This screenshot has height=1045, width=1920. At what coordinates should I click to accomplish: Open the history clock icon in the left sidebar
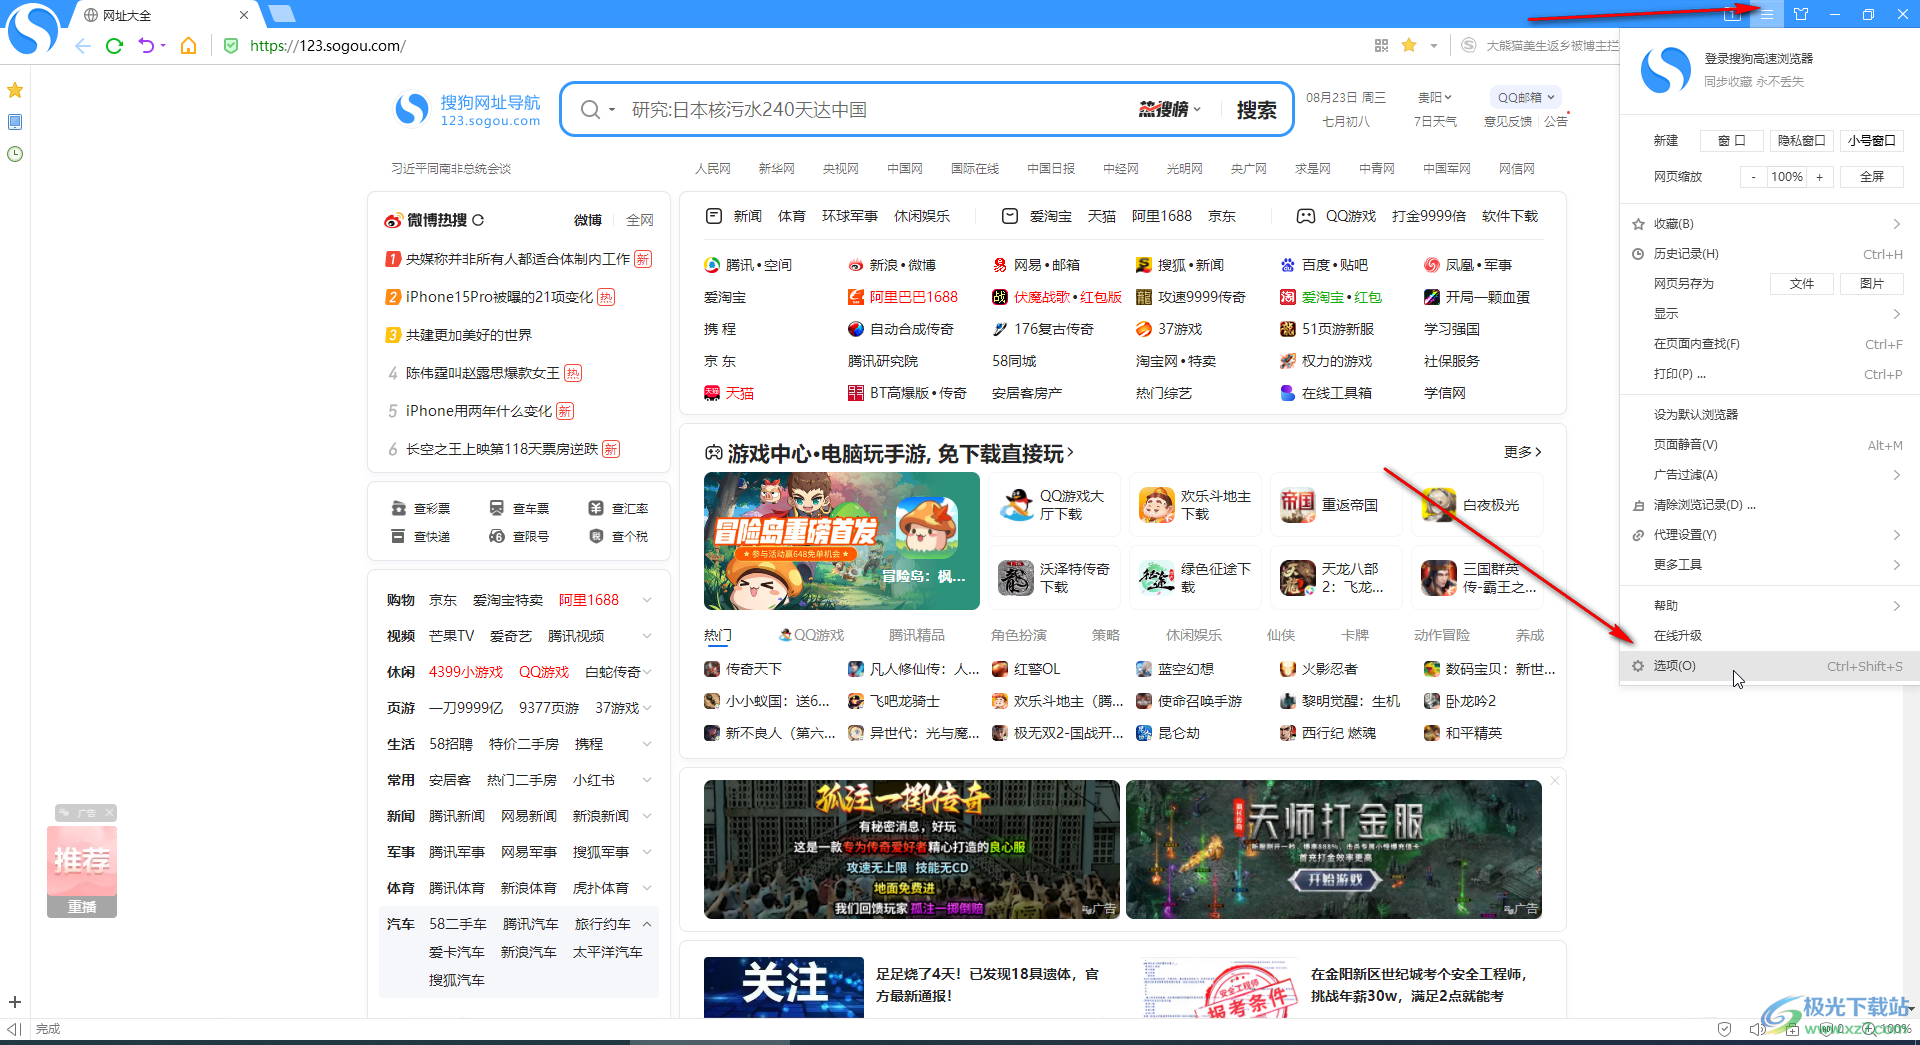[15, 154]
